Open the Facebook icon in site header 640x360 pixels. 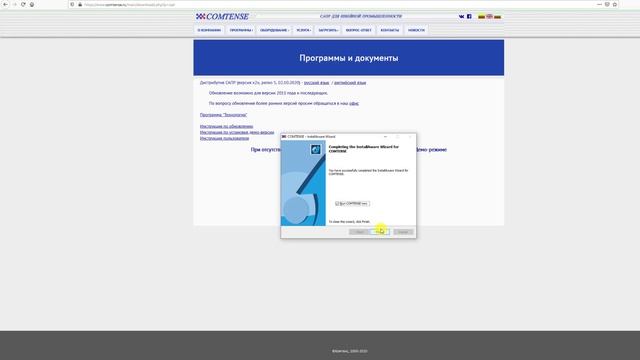[469, 16]
